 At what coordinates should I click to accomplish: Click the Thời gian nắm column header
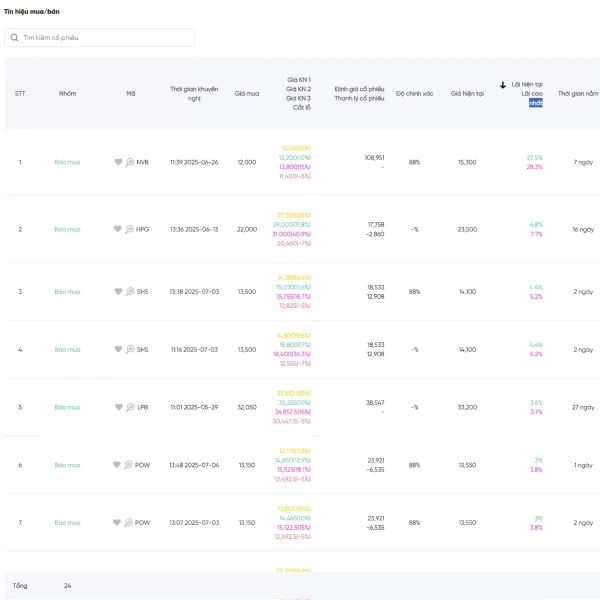[x=578, y=93]
